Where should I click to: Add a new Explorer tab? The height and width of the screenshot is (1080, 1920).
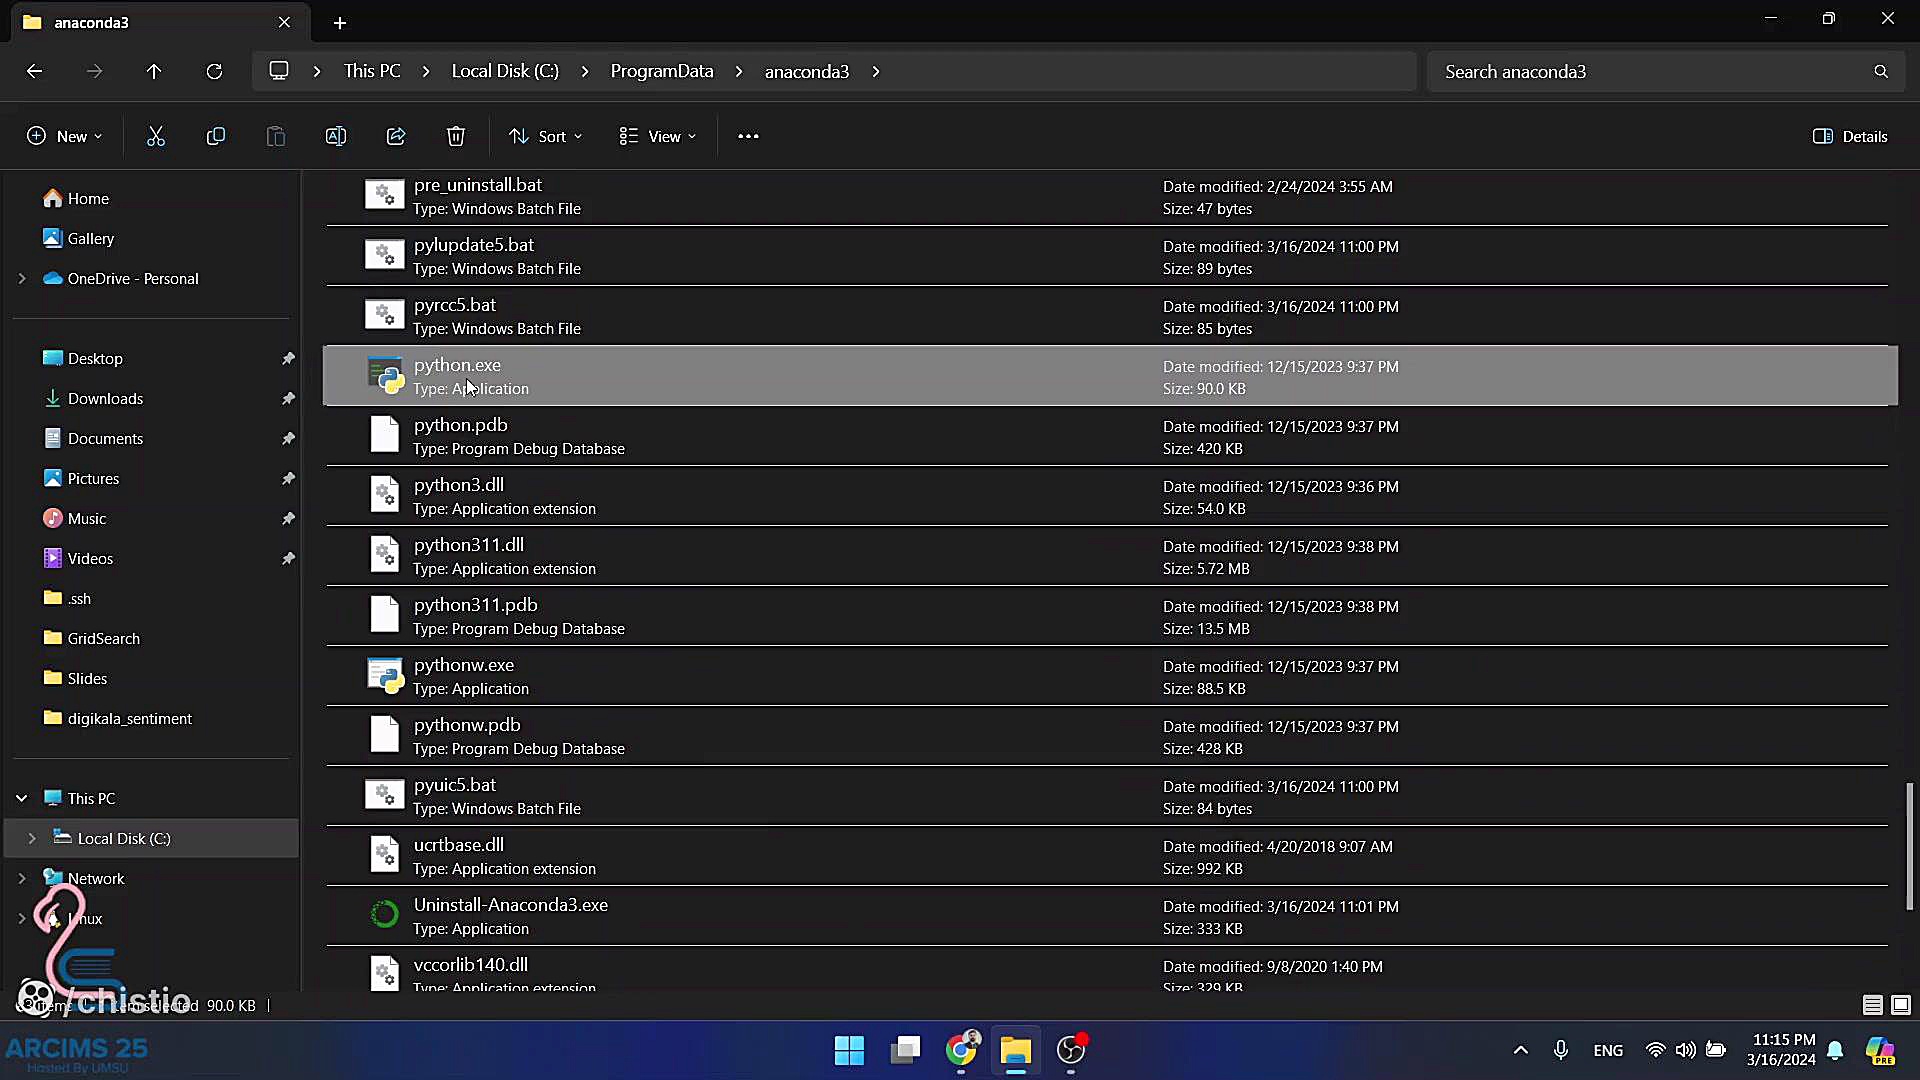tap(340, 22)
